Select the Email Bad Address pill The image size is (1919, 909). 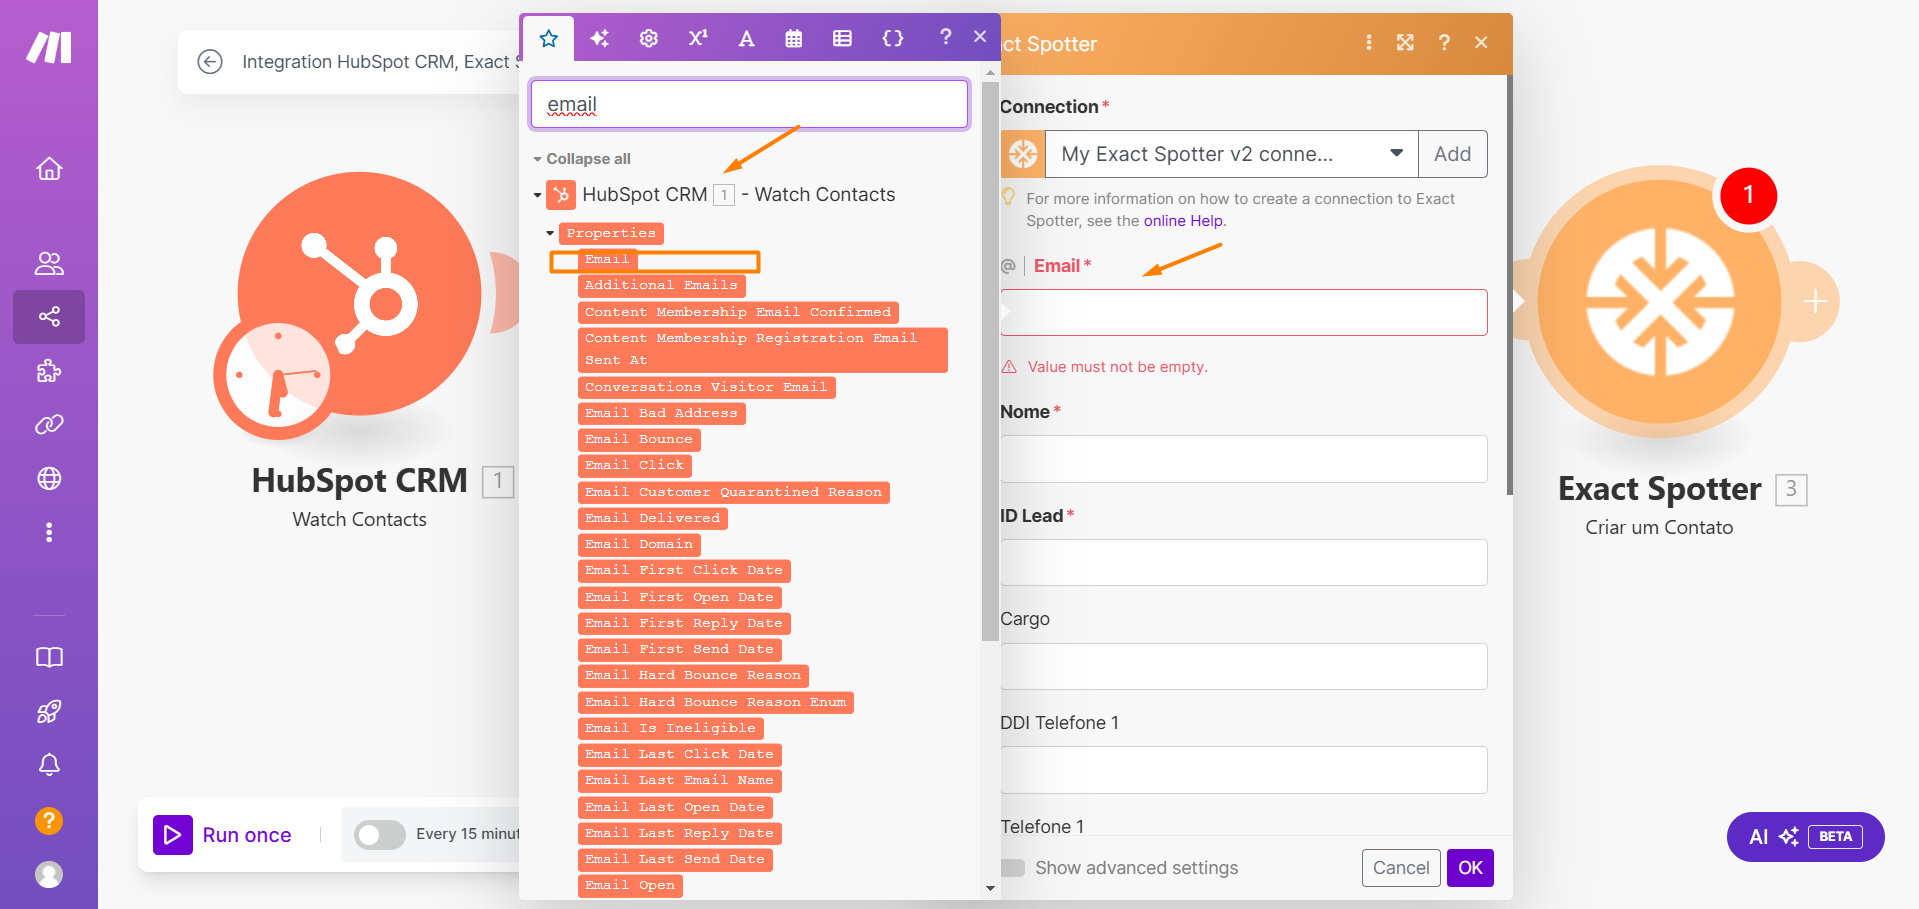pos(661,414)
